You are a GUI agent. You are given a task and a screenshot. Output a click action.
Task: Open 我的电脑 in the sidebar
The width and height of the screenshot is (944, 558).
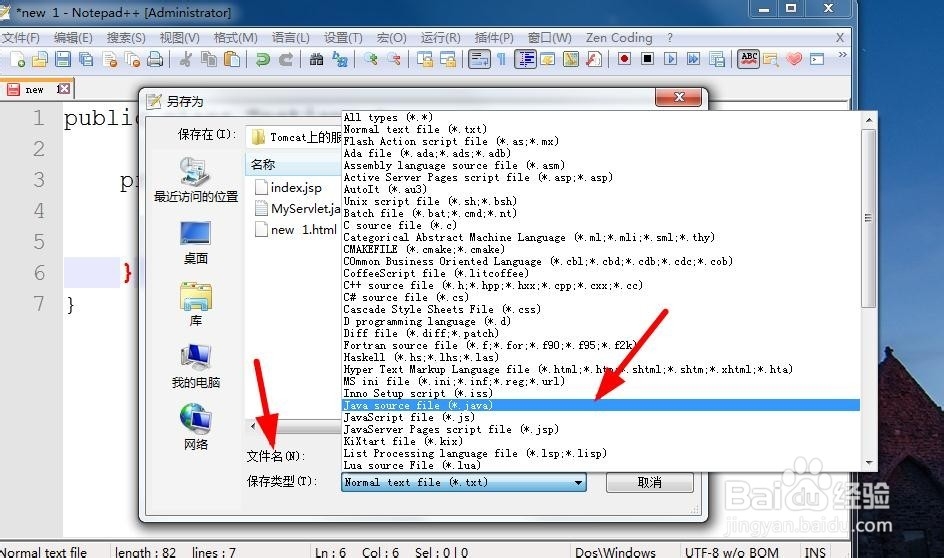coord(196,366)
